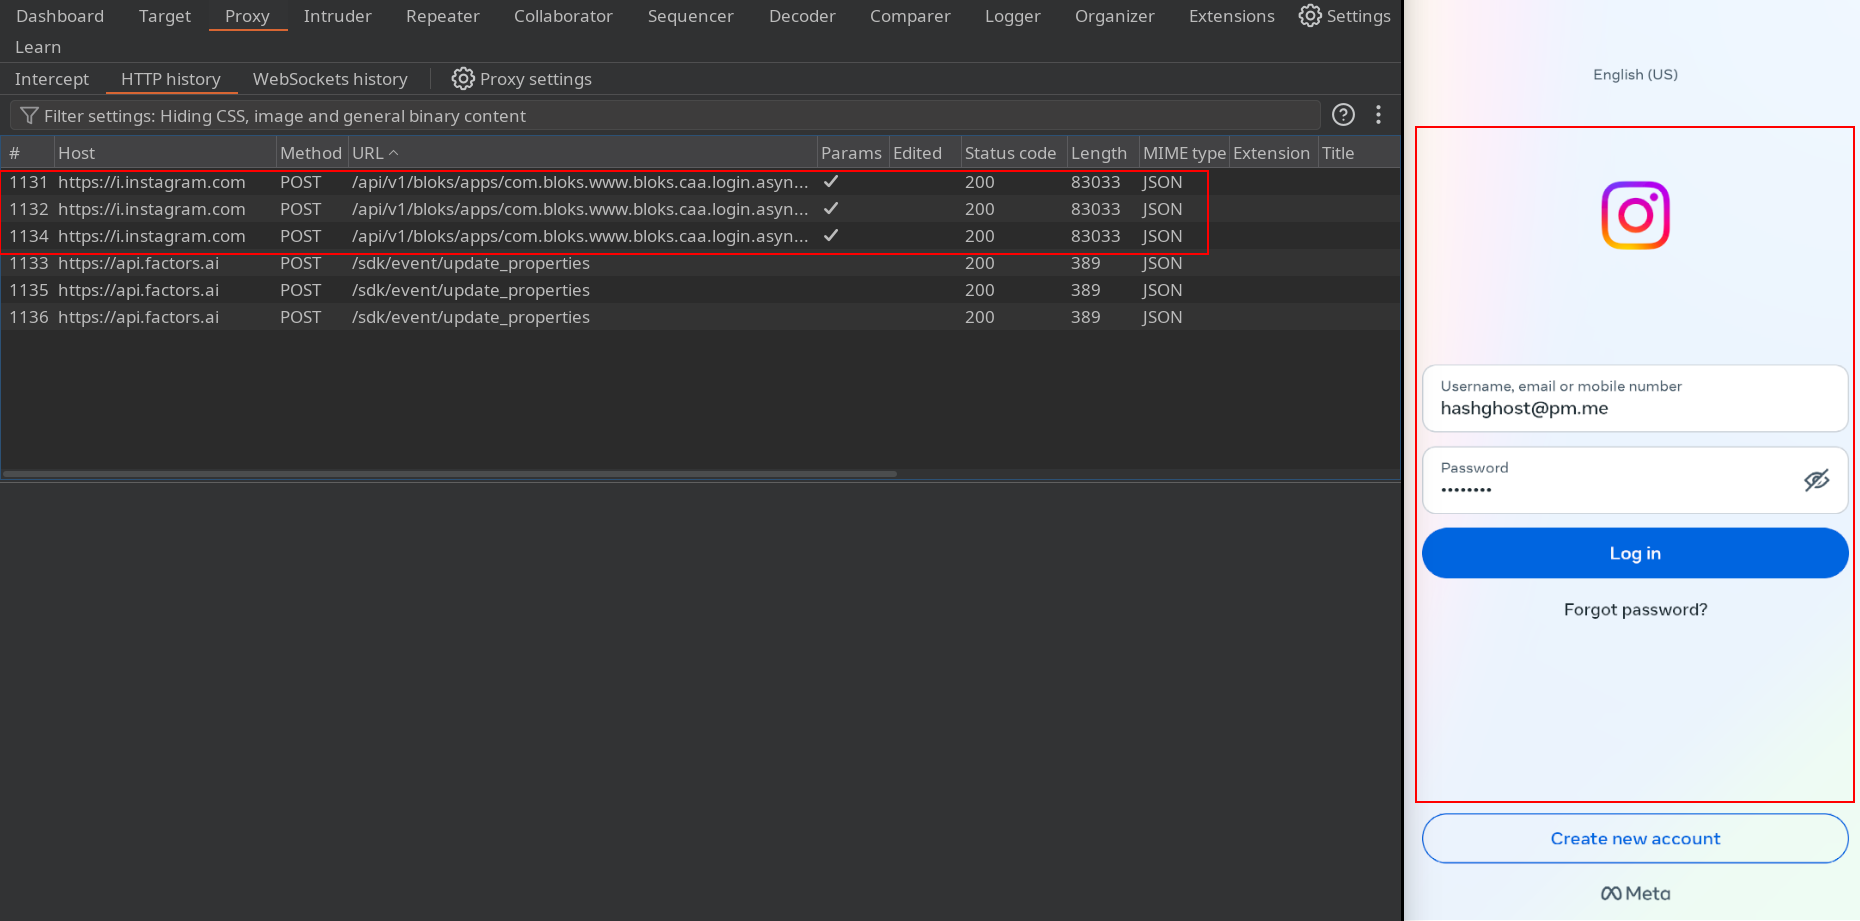
Task: Click the Settings gear icon
Action: 1309,16
